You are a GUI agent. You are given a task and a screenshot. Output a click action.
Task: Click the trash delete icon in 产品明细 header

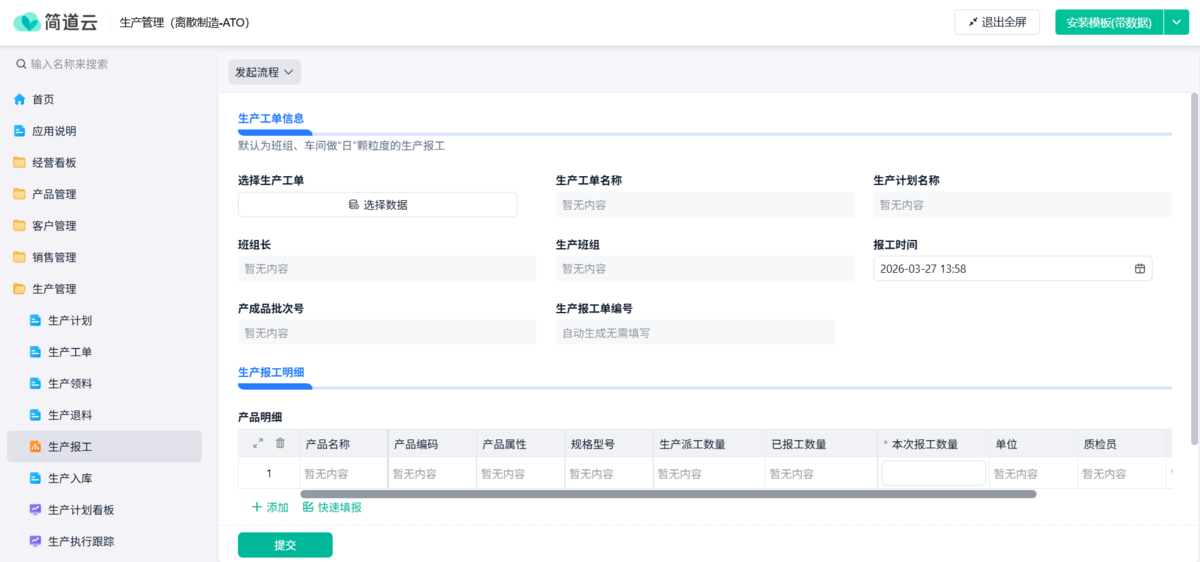coord(280,443)
